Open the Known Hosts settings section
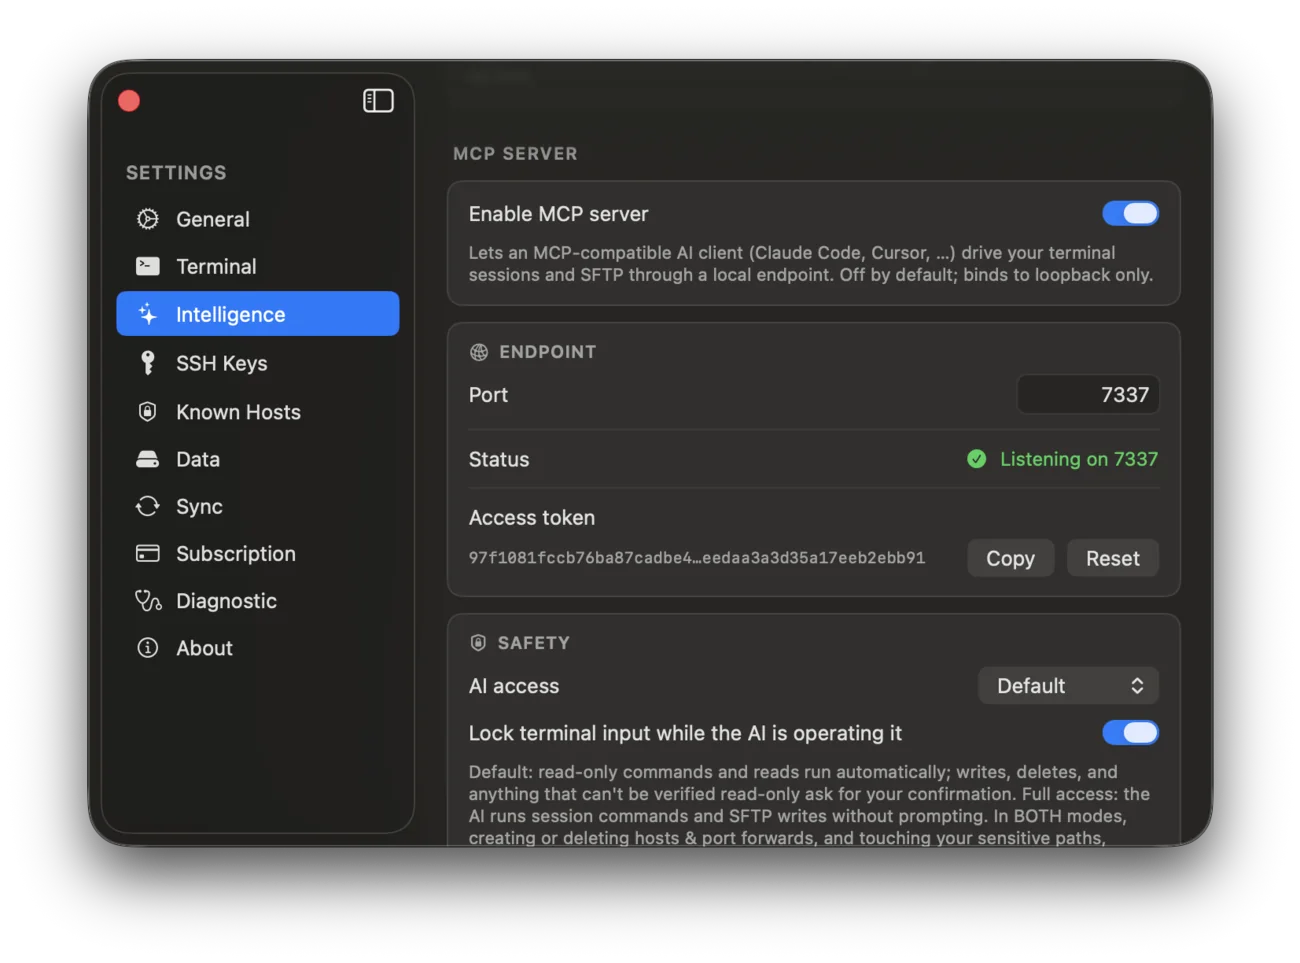Viewport: 1300px width, 963px height. [258, 412]
